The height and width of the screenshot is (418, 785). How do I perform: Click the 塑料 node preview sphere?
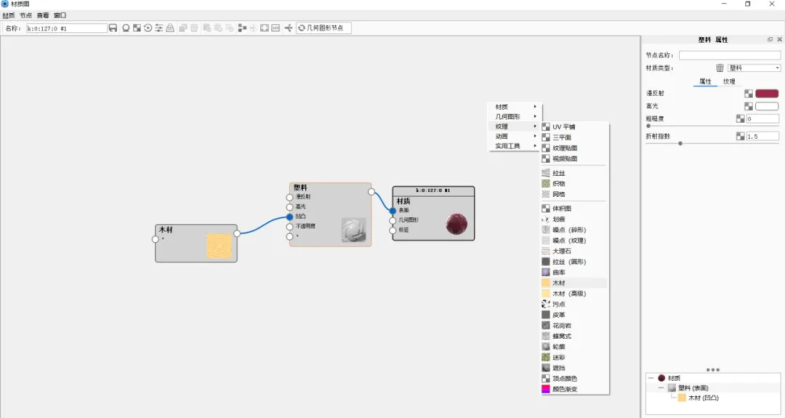pos(354,230)
